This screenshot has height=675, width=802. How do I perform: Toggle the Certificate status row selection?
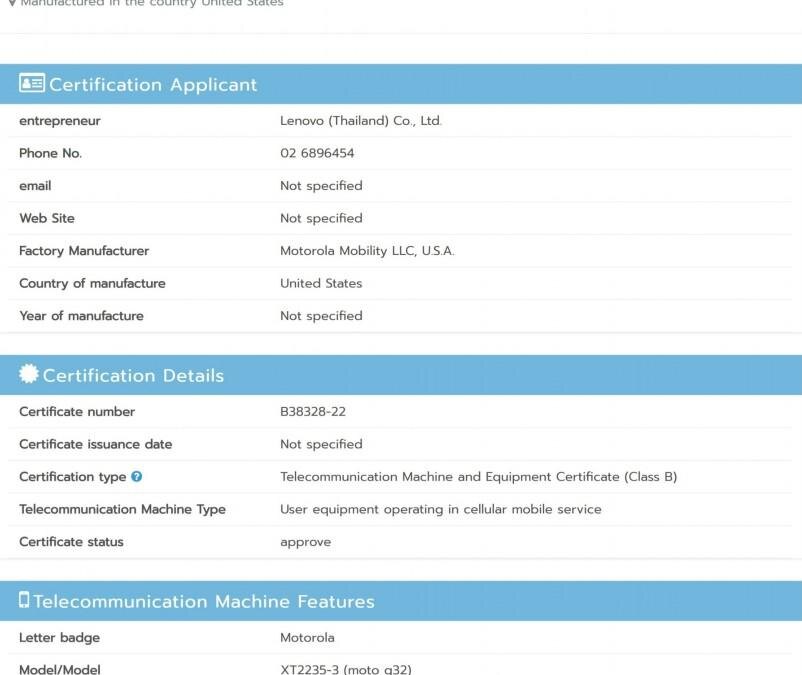pos(400,541)
